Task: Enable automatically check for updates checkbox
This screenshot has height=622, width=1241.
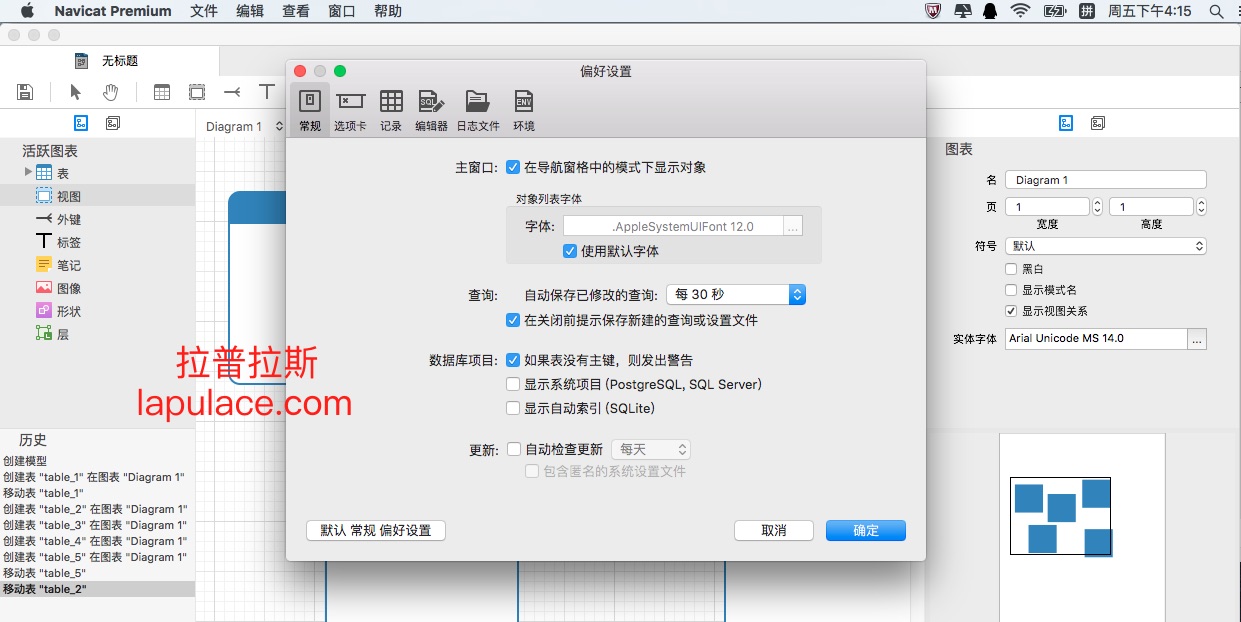Action: pos(514,450)
